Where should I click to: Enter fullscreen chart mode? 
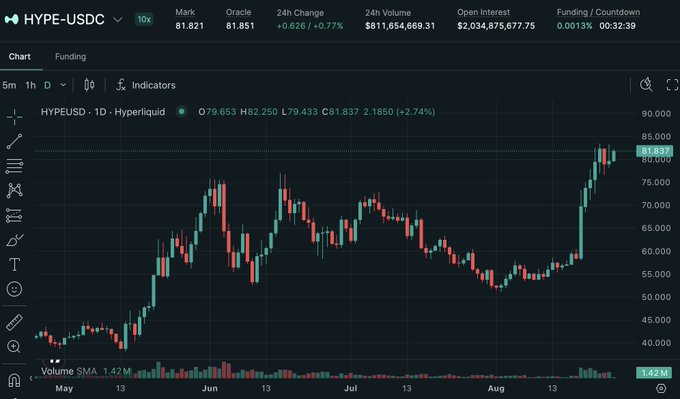(x=672, y=85)
